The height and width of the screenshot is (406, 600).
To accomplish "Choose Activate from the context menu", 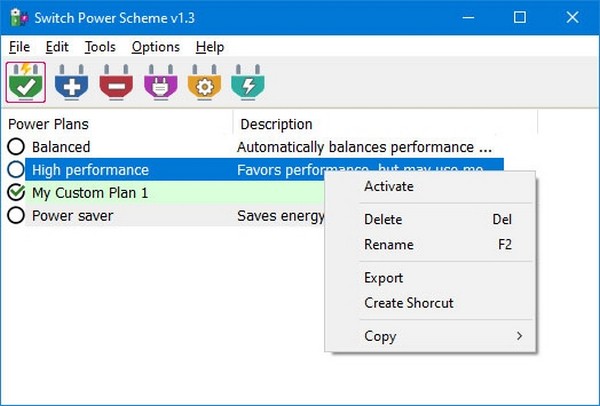I will point(389,186).
